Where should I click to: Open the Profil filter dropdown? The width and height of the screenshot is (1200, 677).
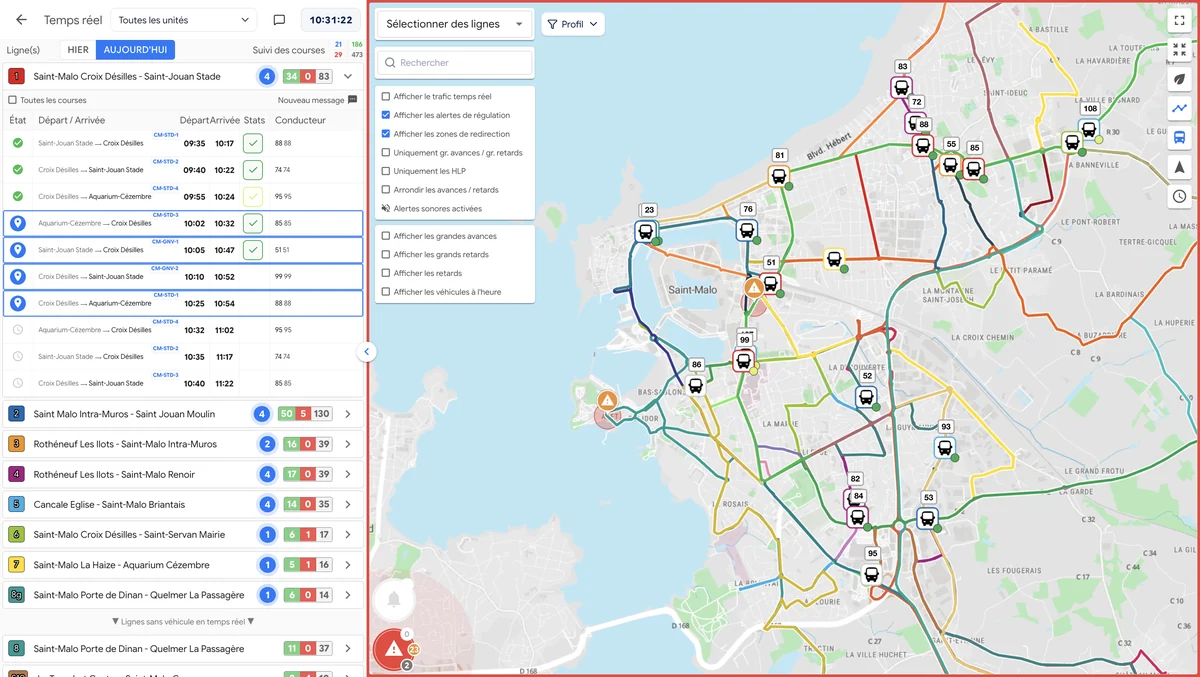pos(573,24)
